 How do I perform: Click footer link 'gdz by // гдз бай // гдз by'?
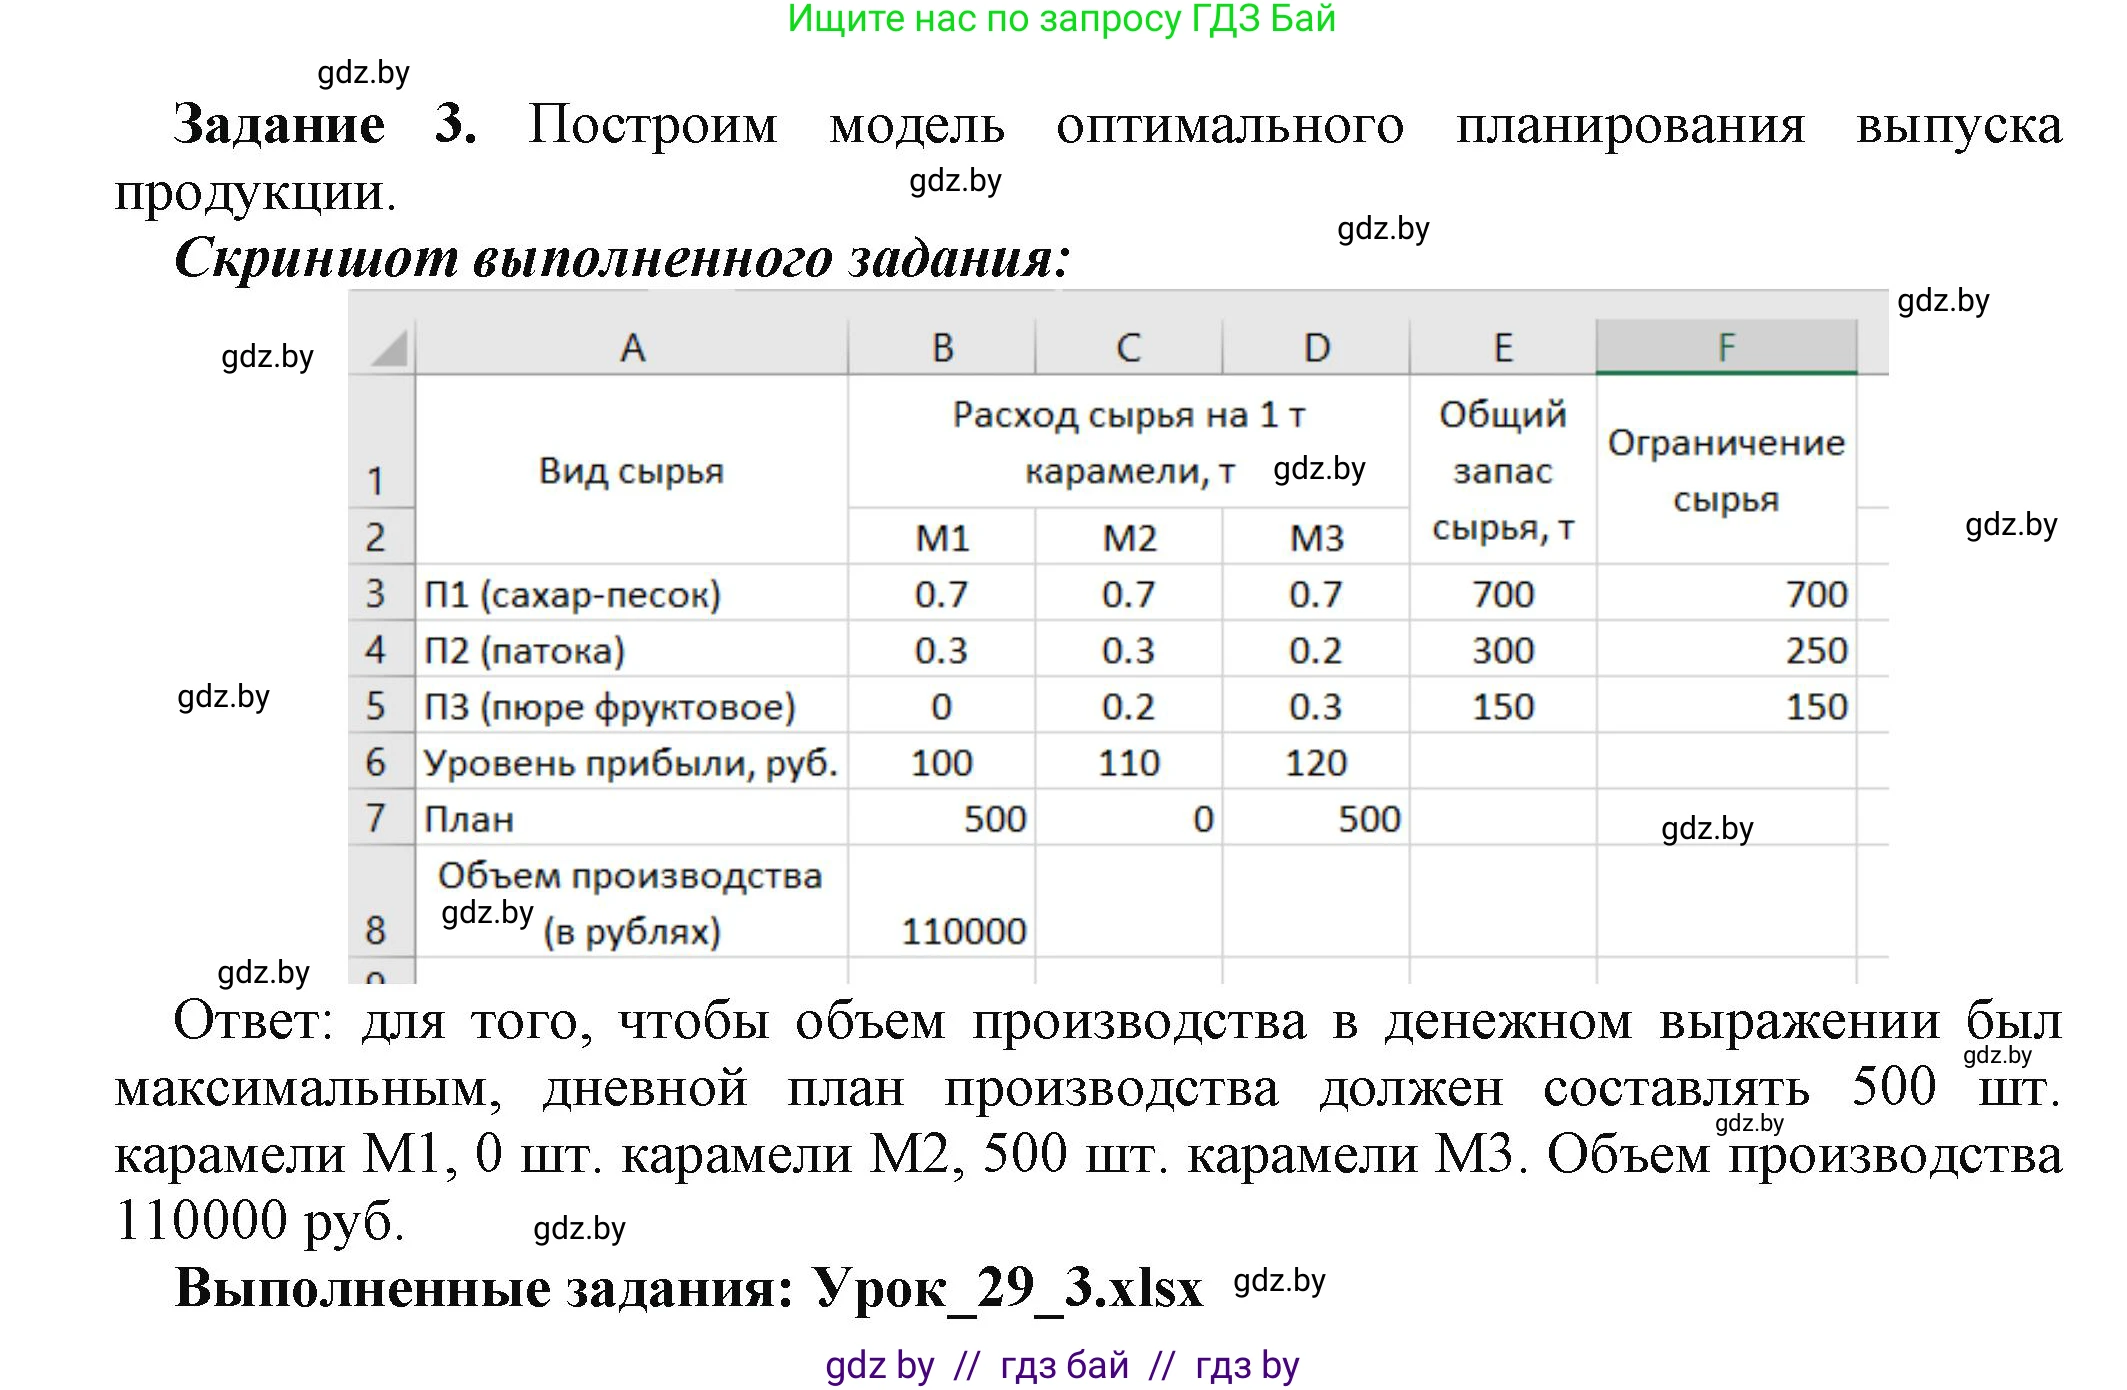click(x=1062, y=1364)
